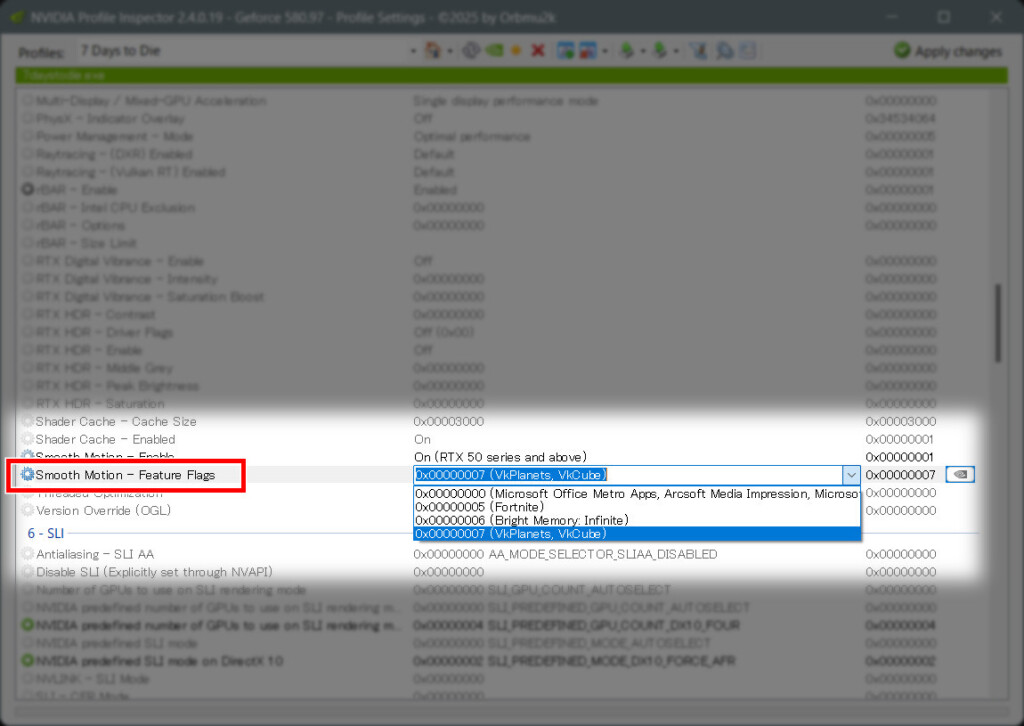Image resolution: width=1024 pixels, height=726 pixels.
Task: Collapse the 6 - SLI section header
Action: [46, 533]
